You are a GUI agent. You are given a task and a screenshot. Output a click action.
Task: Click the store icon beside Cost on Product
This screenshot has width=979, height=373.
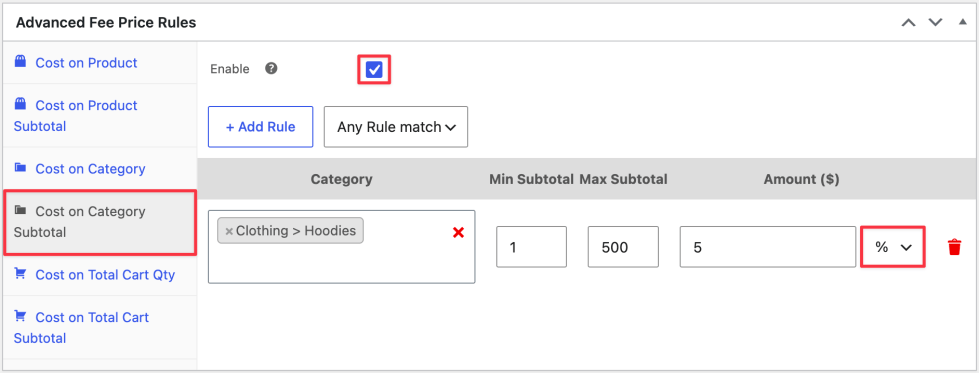tap(21, 62)
